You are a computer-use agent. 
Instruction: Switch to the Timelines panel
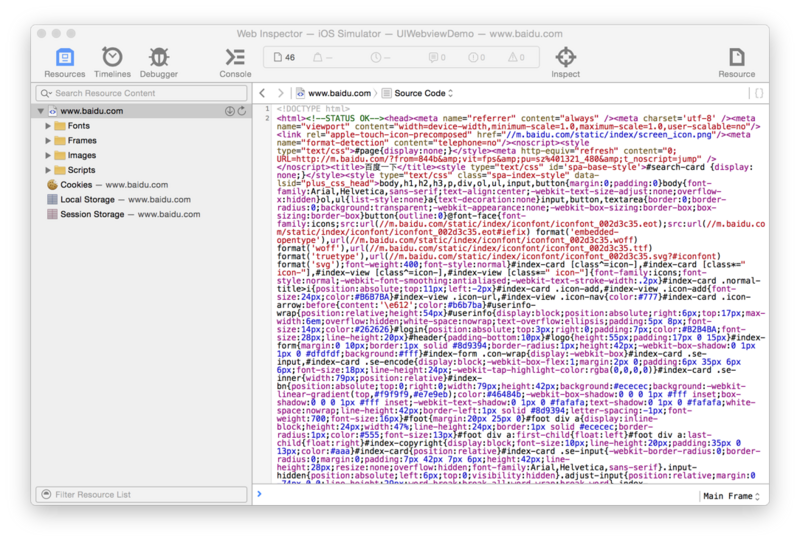pos(112,62)
